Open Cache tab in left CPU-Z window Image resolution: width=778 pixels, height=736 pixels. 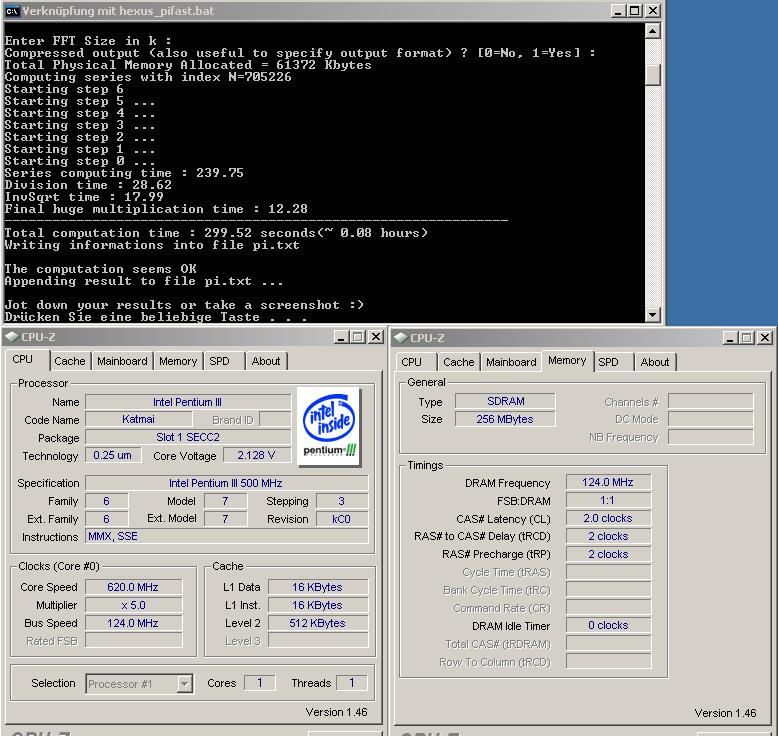coord(70,361)
